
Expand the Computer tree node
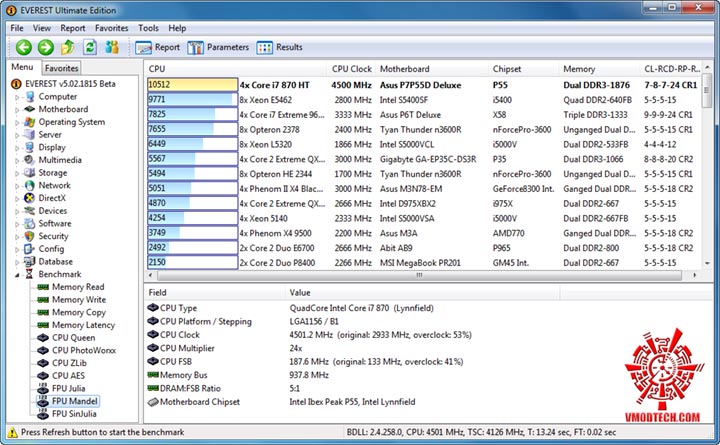point(17,97)
